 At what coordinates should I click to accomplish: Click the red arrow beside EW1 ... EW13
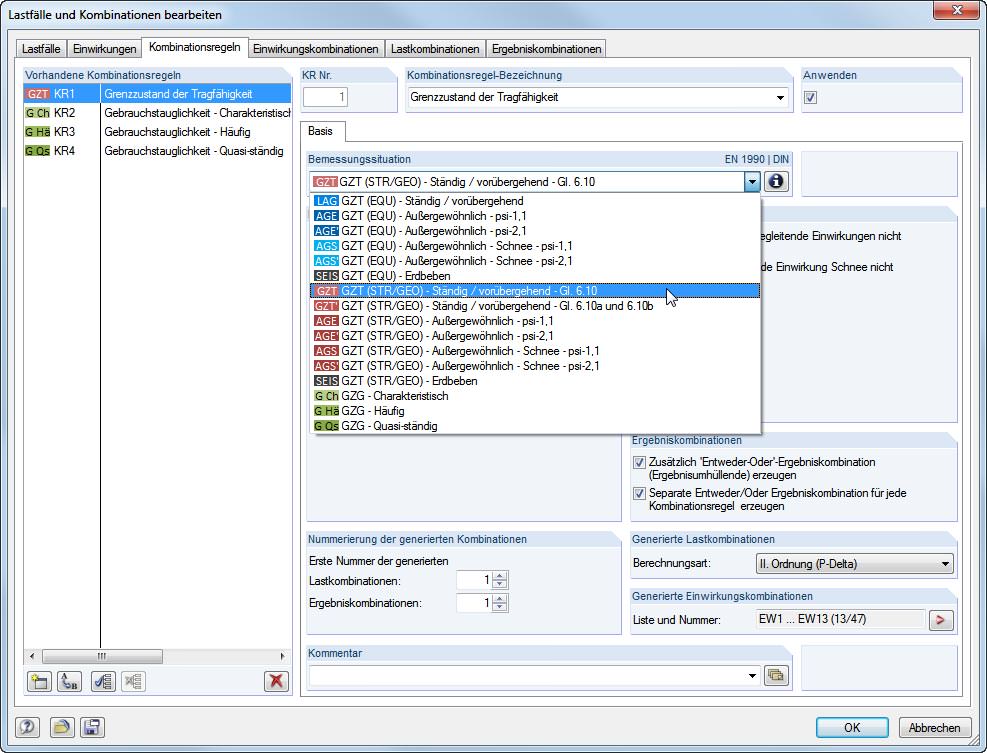(x=941, y=620)
